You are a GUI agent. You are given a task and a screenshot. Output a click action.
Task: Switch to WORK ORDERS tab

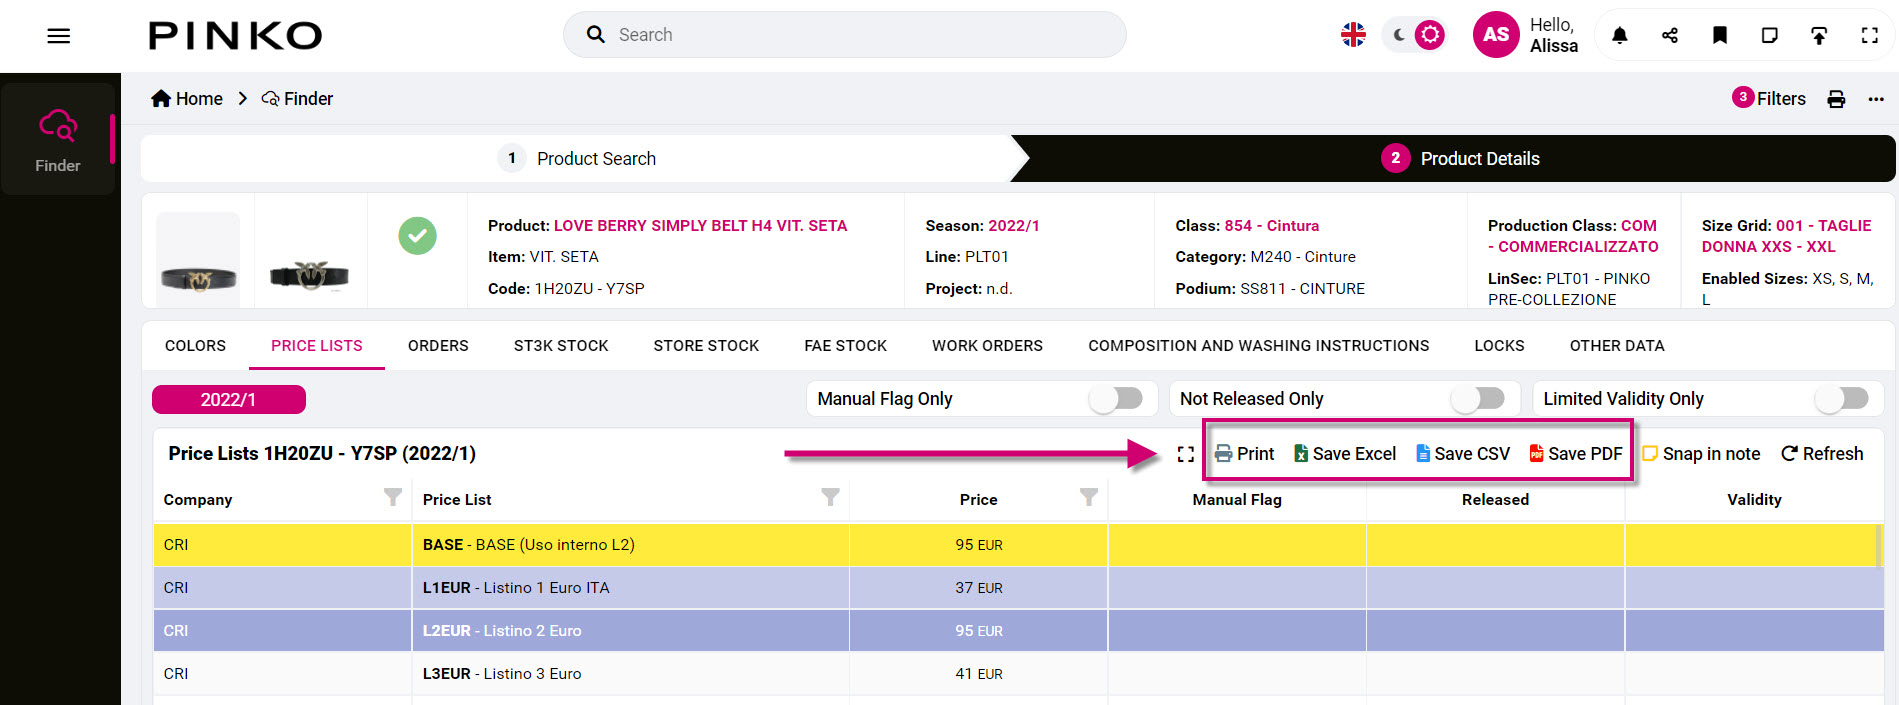point(987,346)
